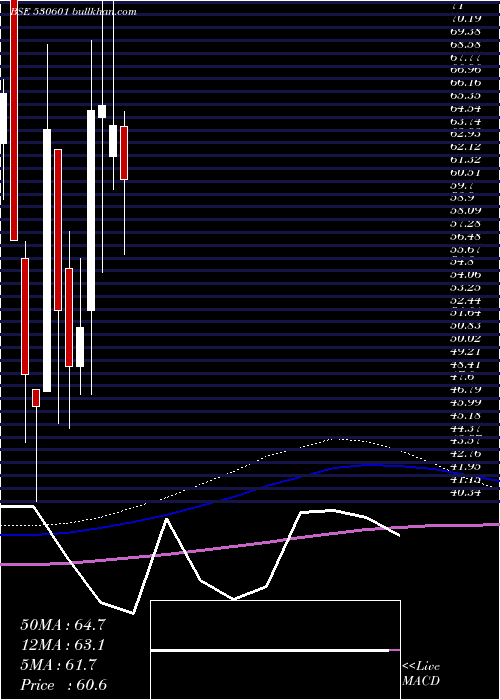This screenshot has width=500, height=700.
Task: Click the 42.76 axis value
Action: [x=465, y=455]
